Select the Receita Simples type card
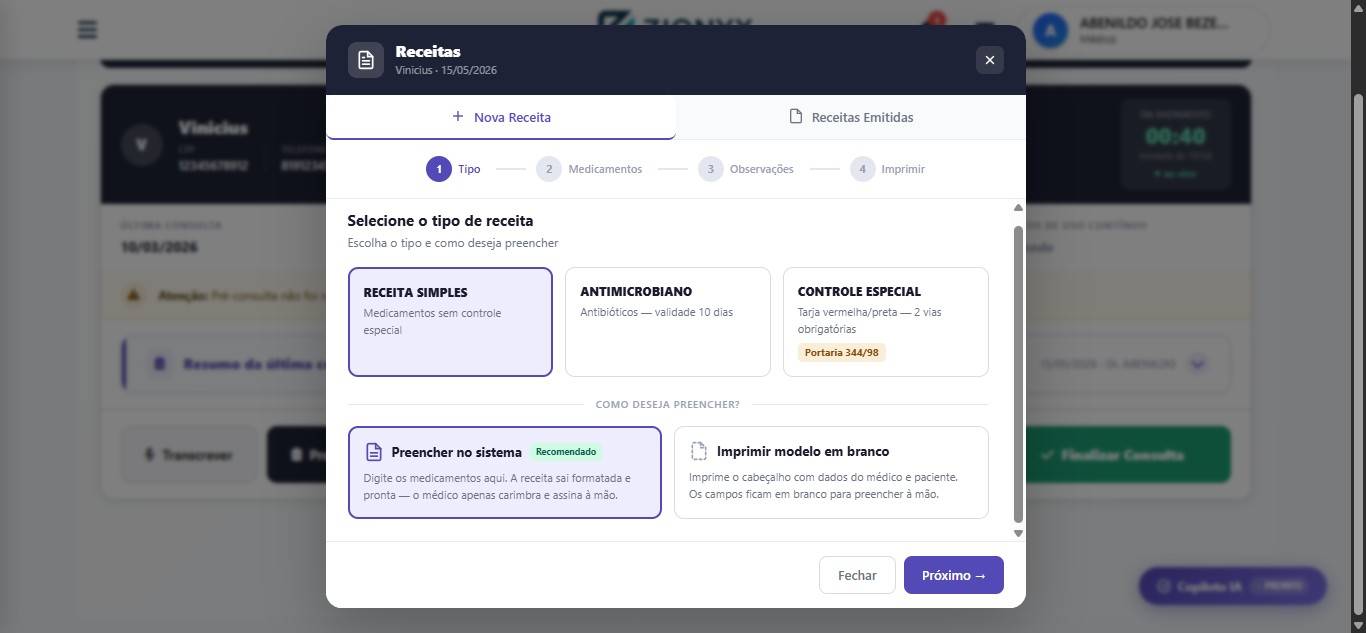This screenshot has height=633, width=1366. click(450, 322)
